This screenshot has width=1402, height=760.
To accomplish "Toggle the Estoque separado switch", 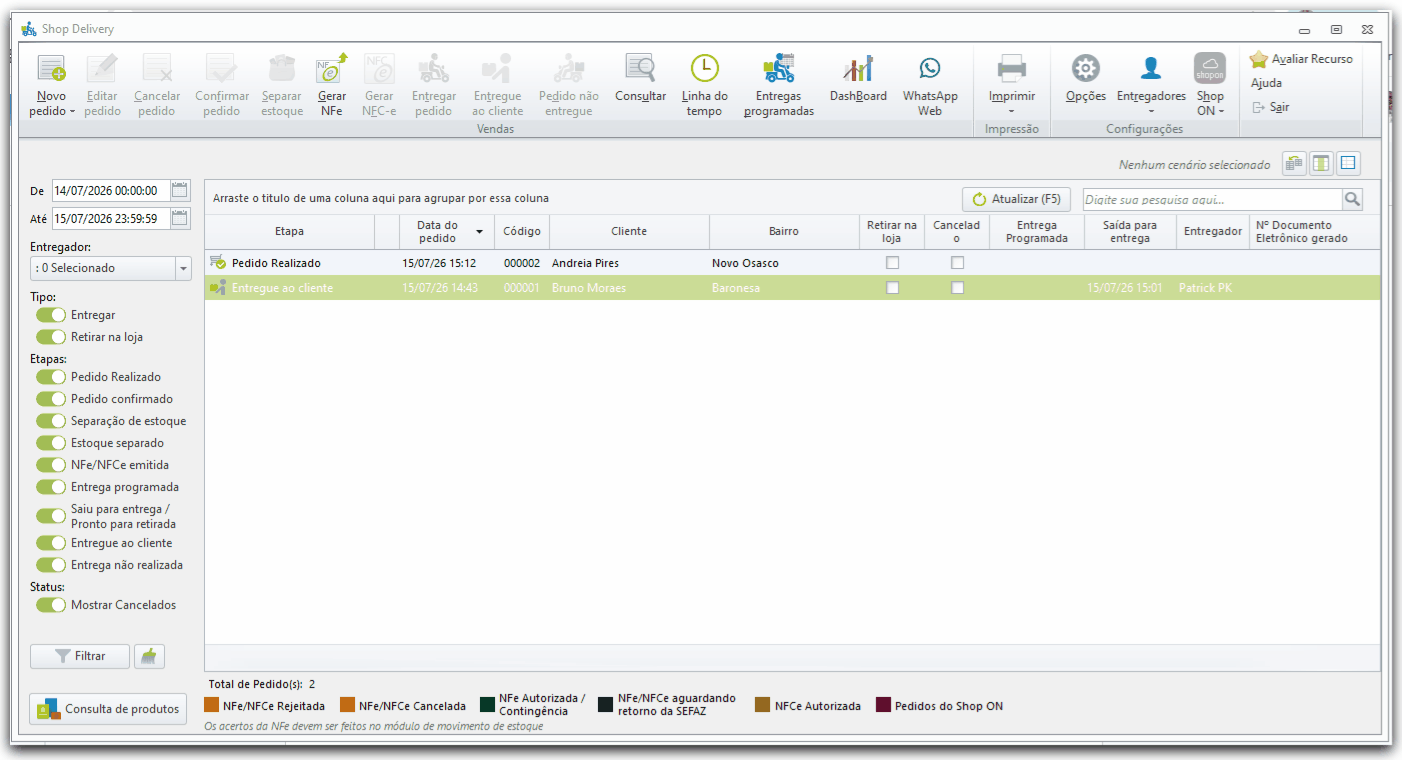I will tap(51, 443).
